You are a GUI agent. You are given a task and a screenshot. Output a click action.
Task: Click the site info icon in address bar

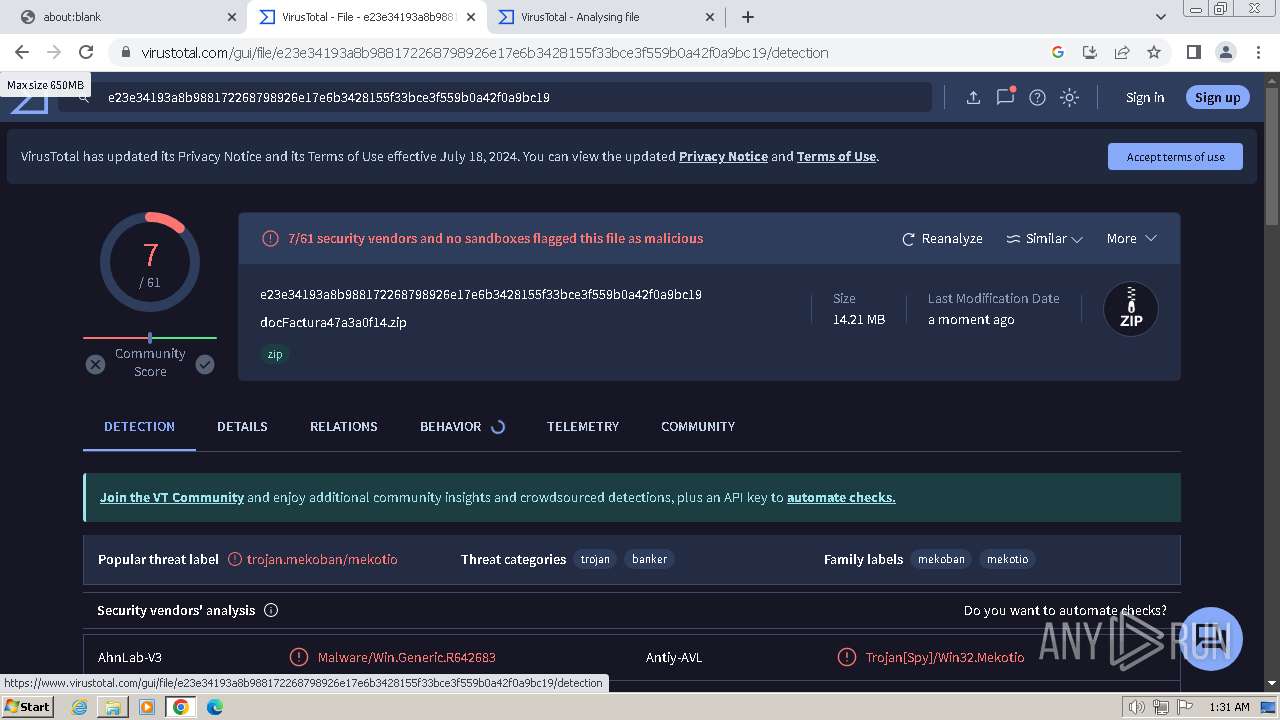(125, 52)
